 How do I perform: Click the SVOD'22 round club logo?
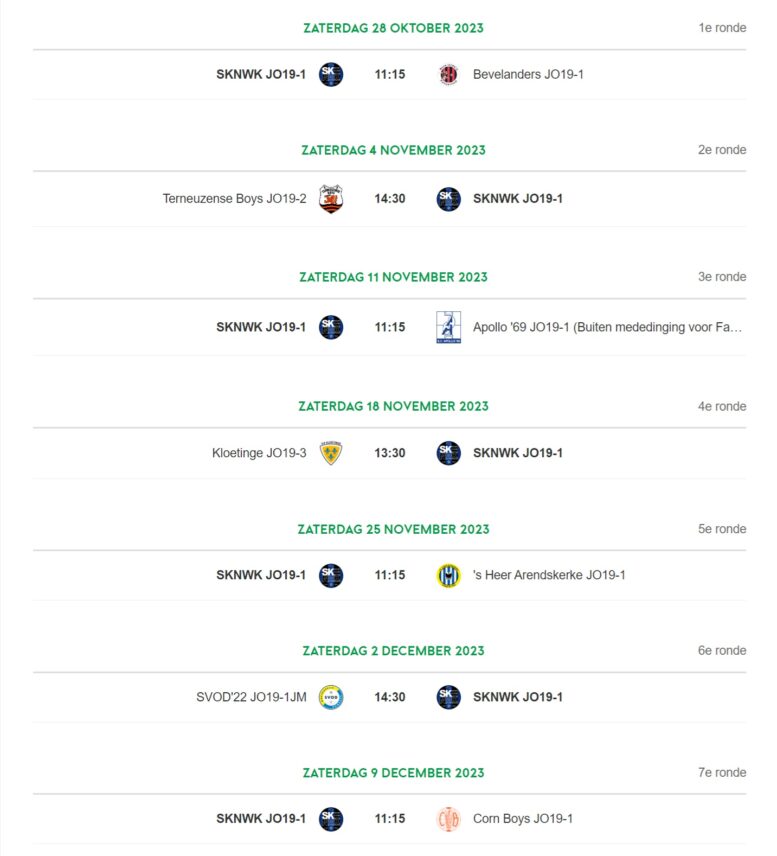point(331,697)
